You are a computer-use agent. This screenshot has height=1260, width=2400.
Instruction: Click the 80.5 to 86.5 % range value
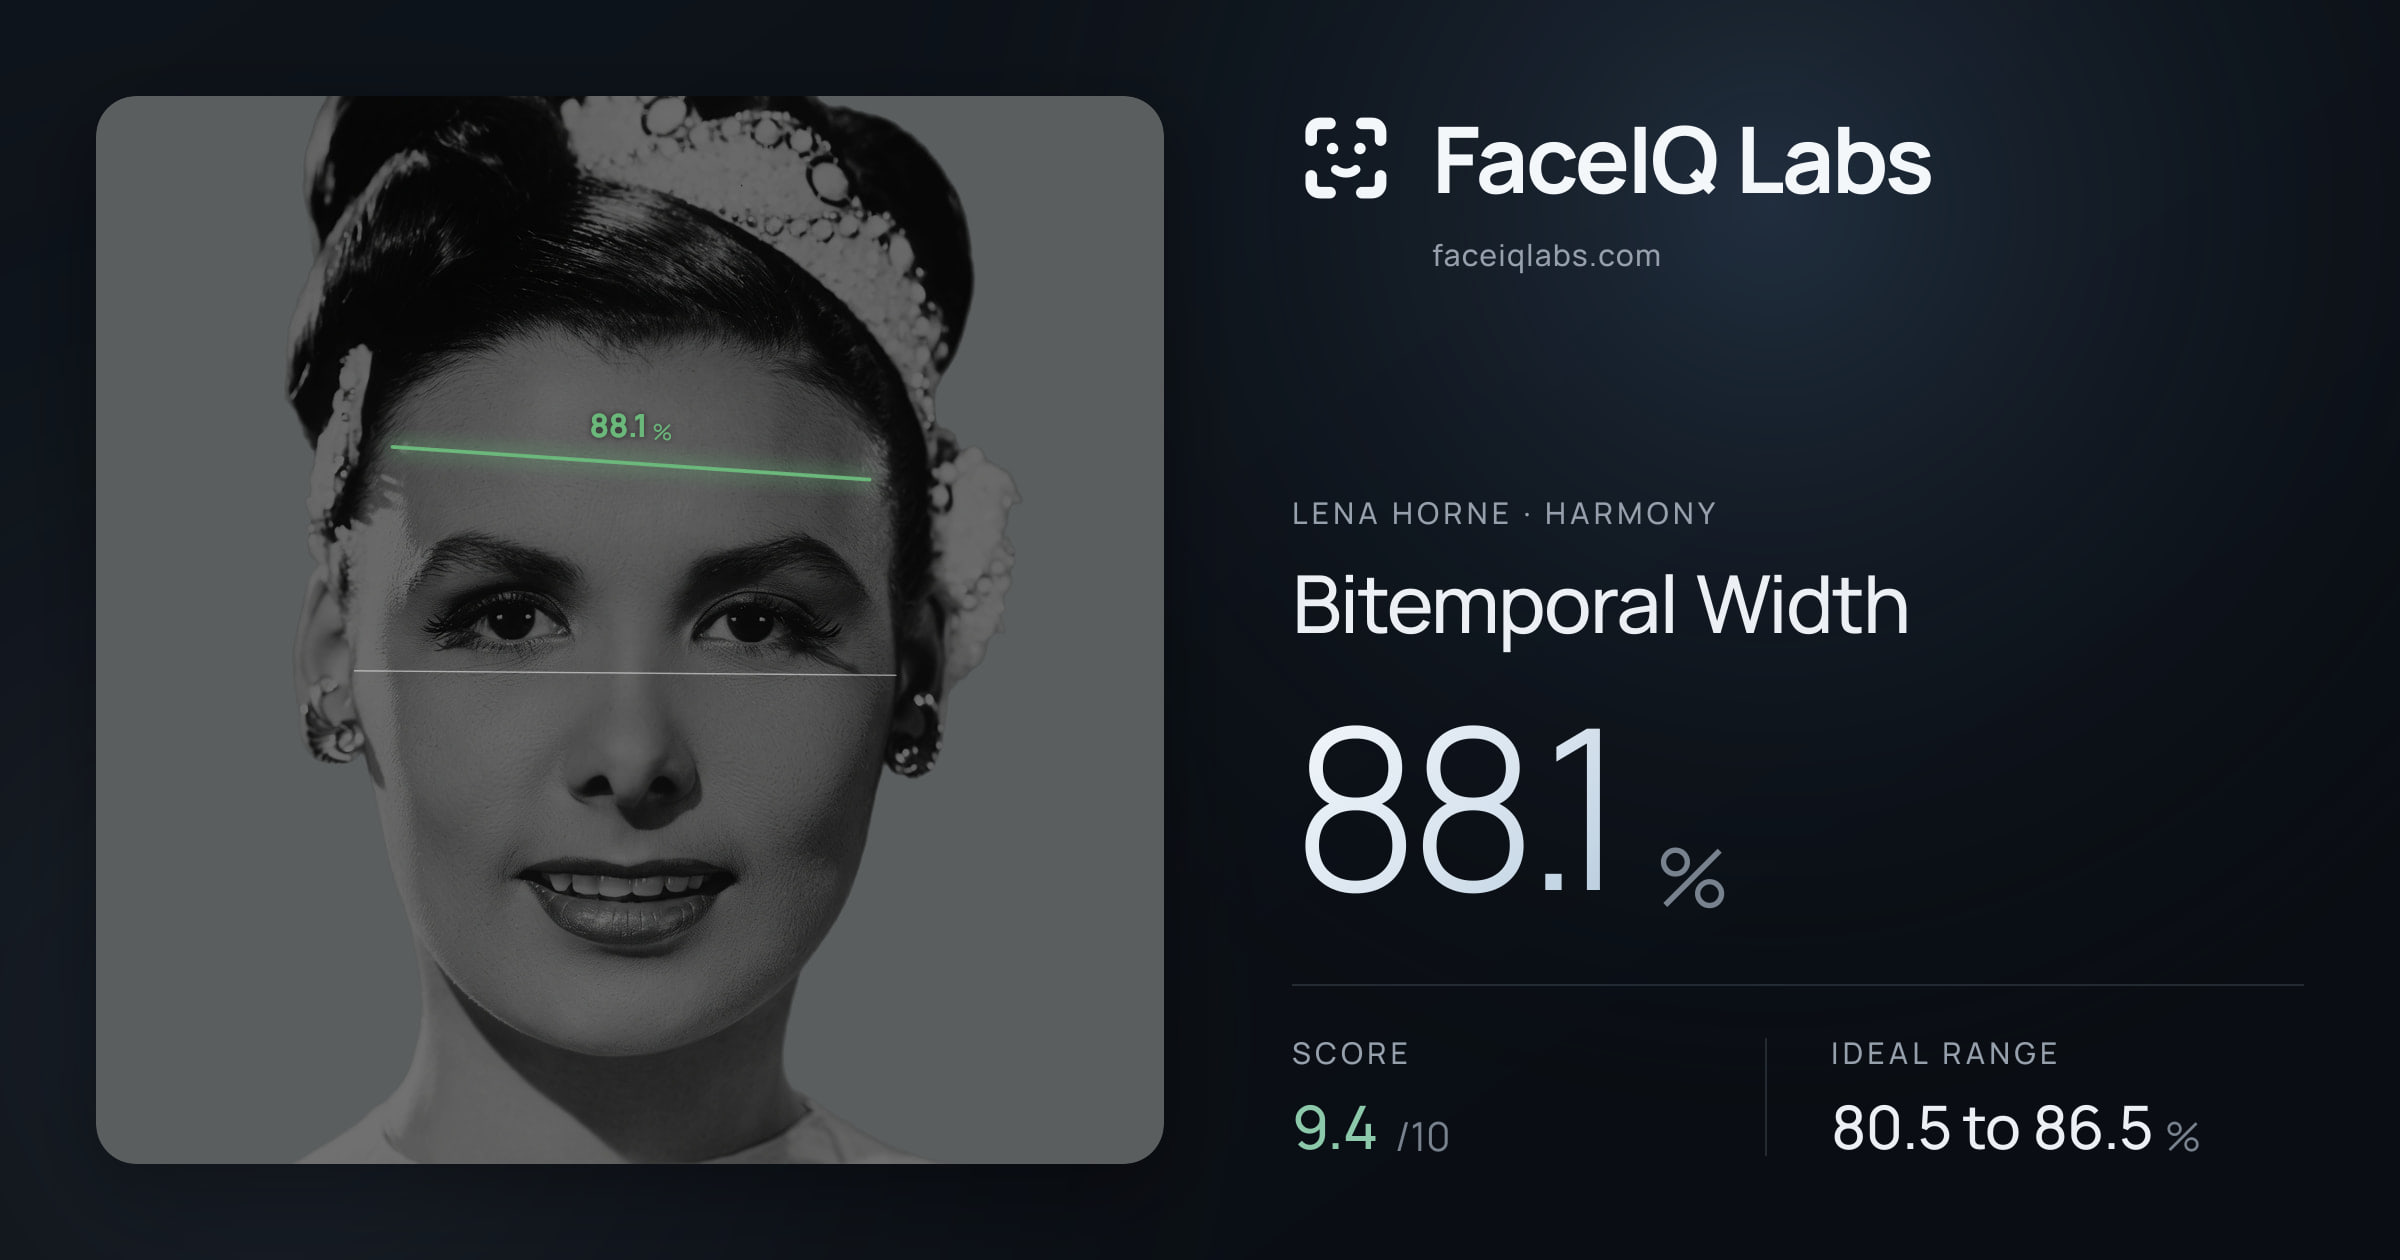(x=2015, y=1129)
